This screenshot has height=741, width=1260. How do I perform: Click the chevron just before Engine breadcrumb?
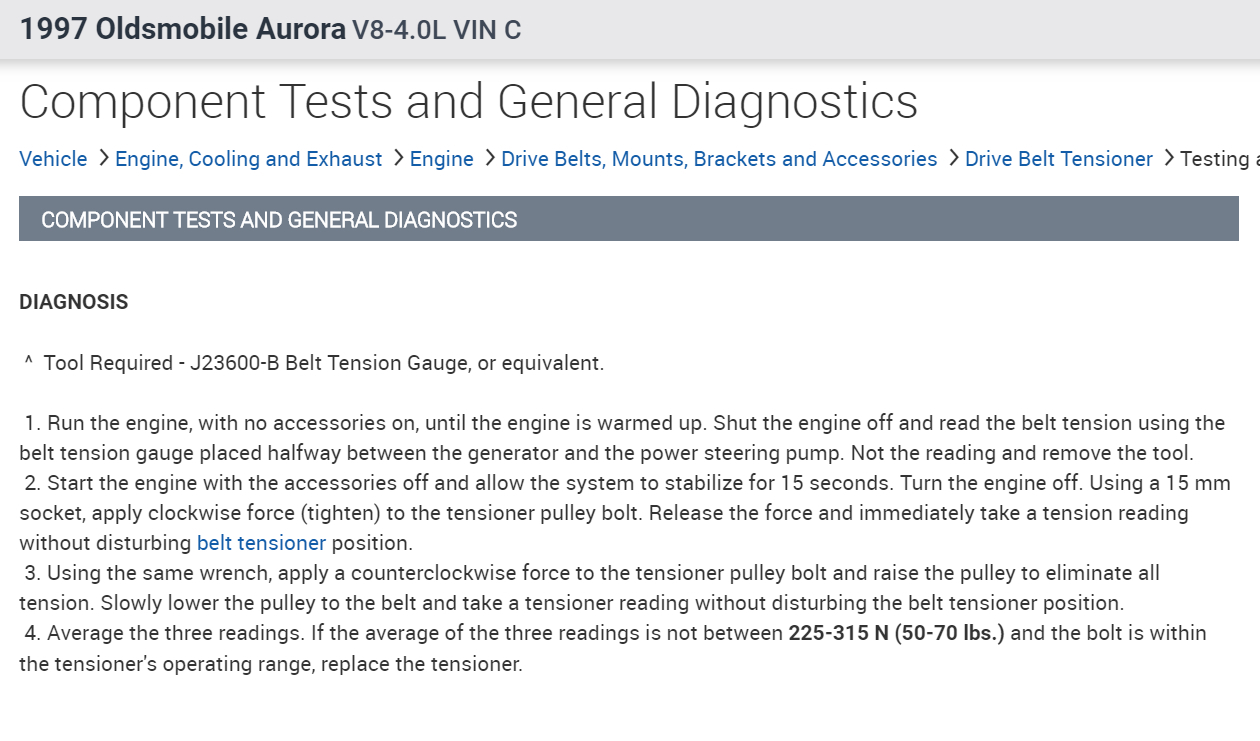pos(398,159)
